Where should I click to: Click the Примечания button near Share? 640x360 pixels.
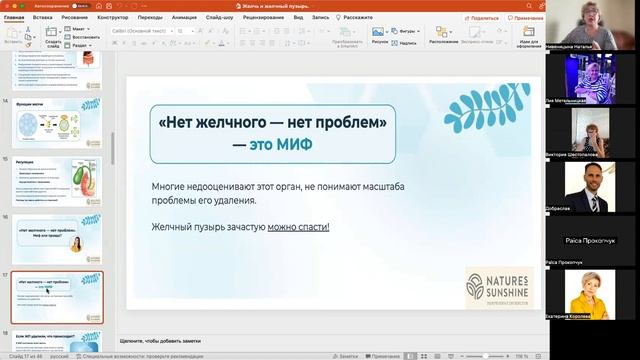[525, 18]
